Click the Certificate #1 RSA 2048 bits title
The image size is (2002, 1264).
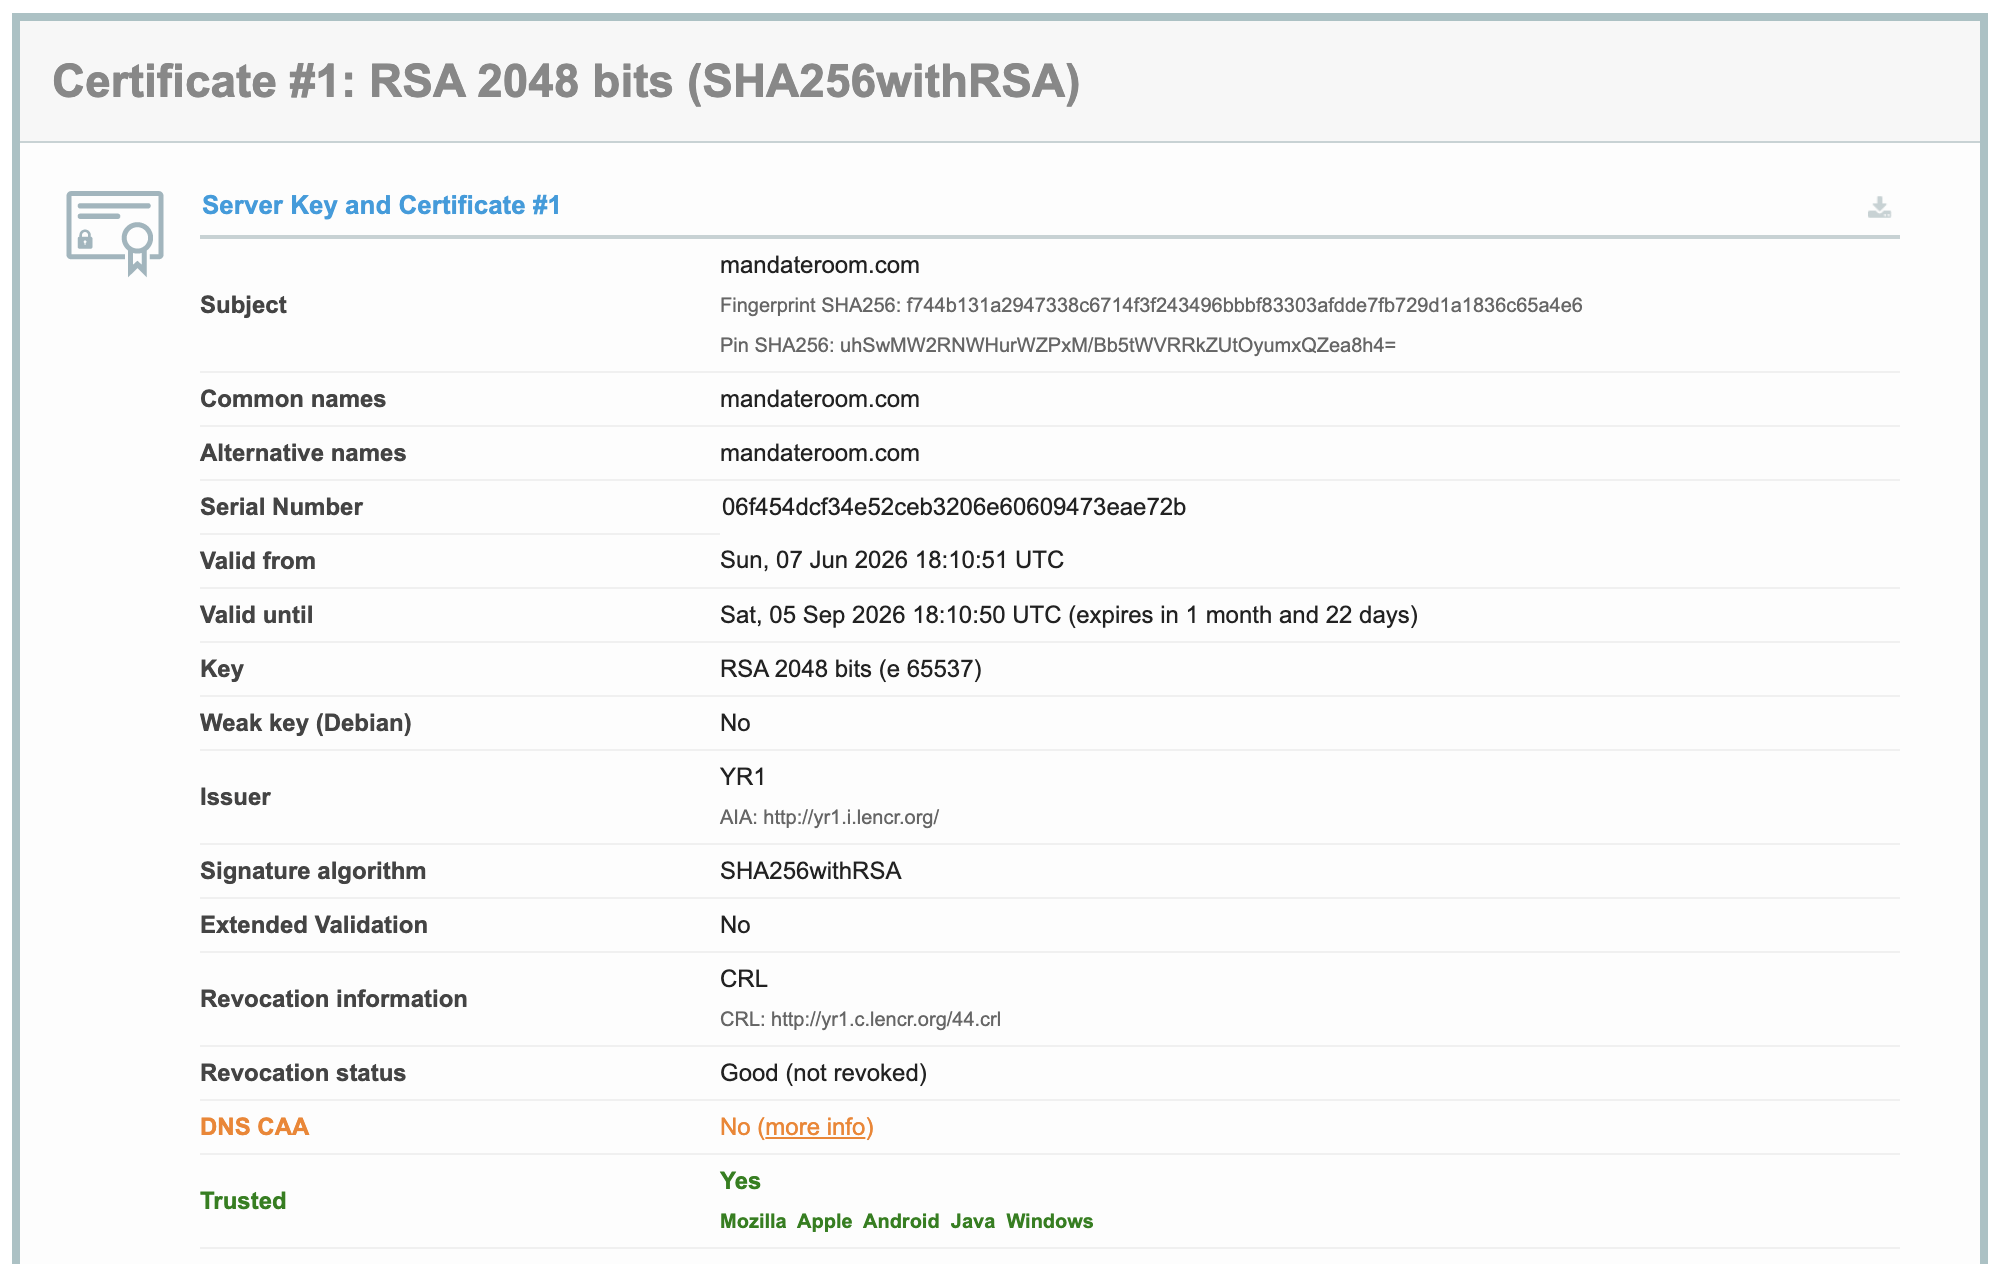566,81
